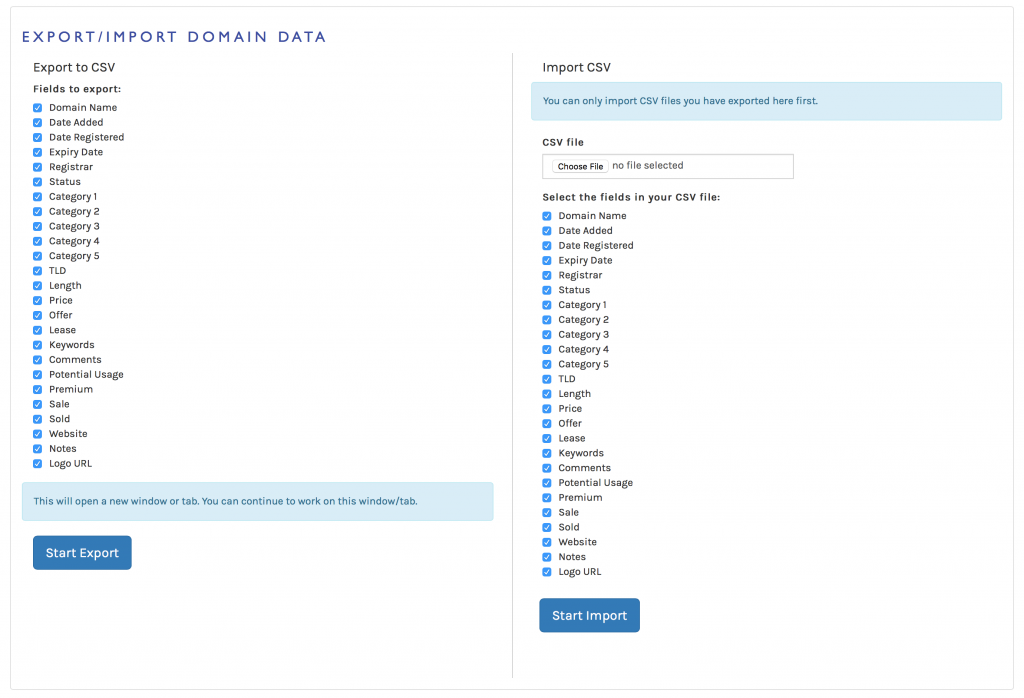Uncheck Sold in the export list

(38, 419)
